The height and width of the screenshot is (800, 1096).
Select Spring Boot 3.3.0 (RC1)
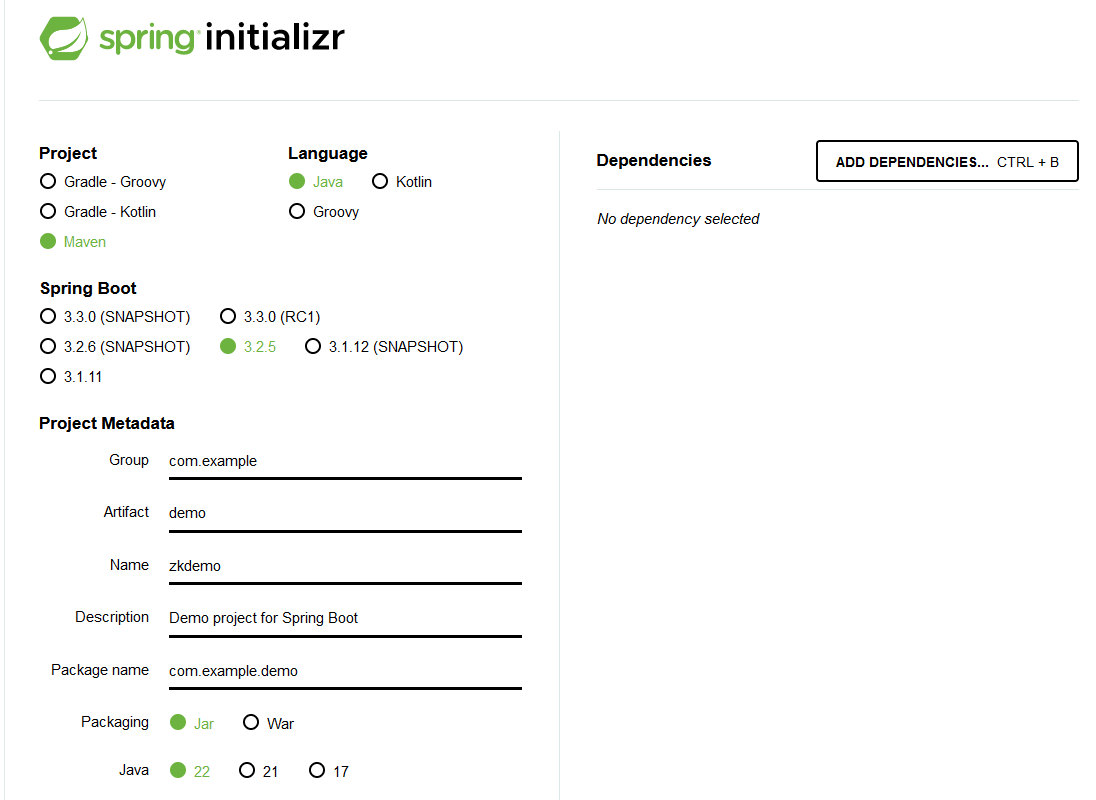point(270,317)
